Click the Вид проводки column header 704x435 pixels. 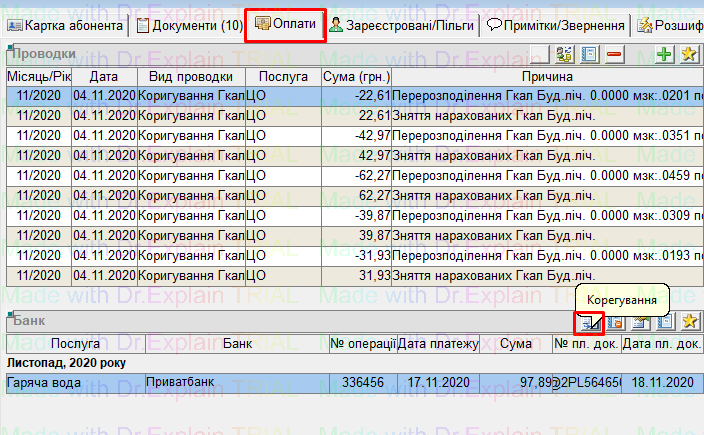coord(191,76)
